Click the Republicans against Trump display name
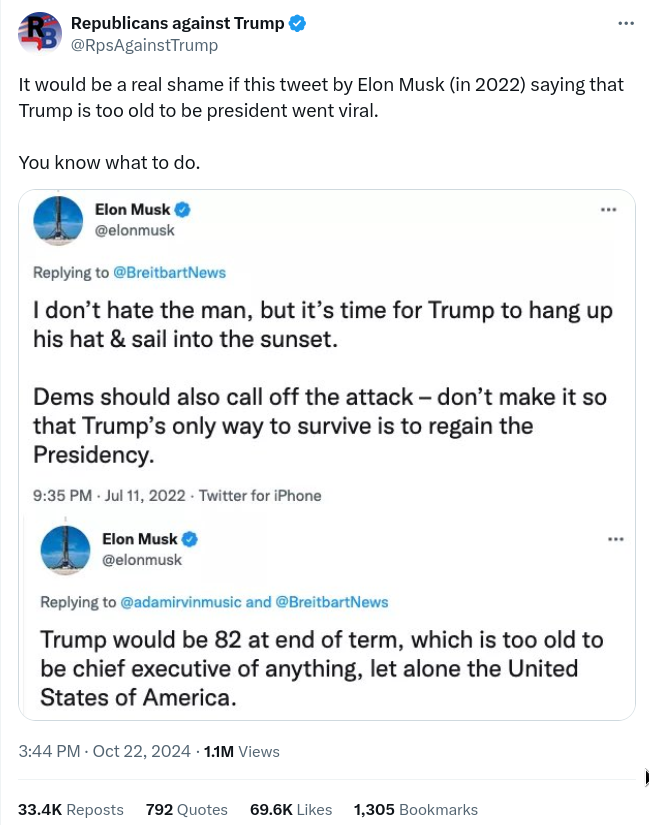Viewport: 653px width, 825px height. coord(177,24)
